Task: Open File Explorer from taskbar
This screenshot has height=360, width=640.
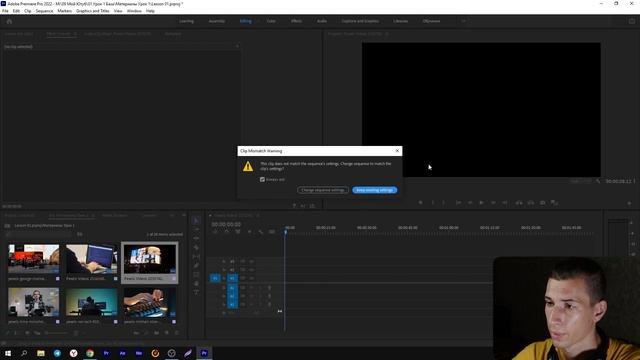Action: (41, 353)
